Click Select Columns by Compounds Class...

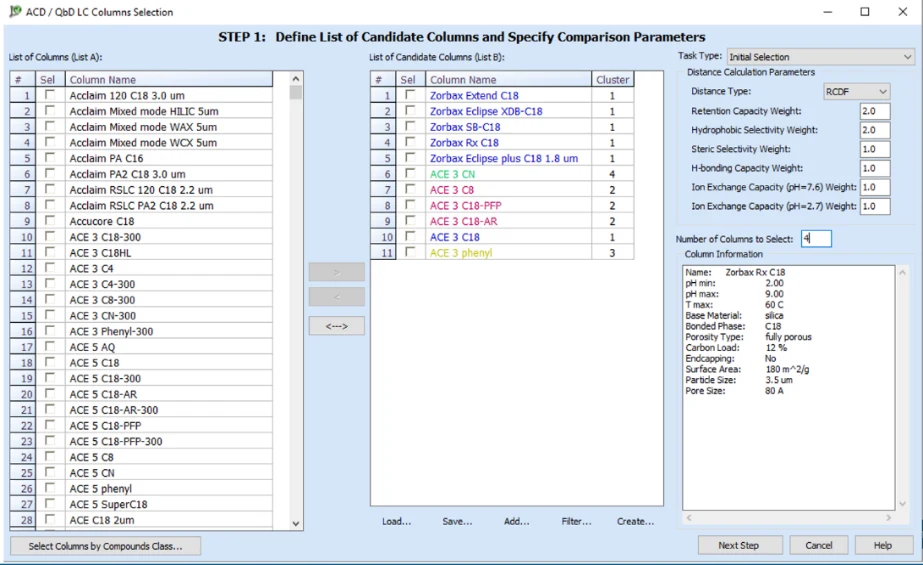click(105, 546)
